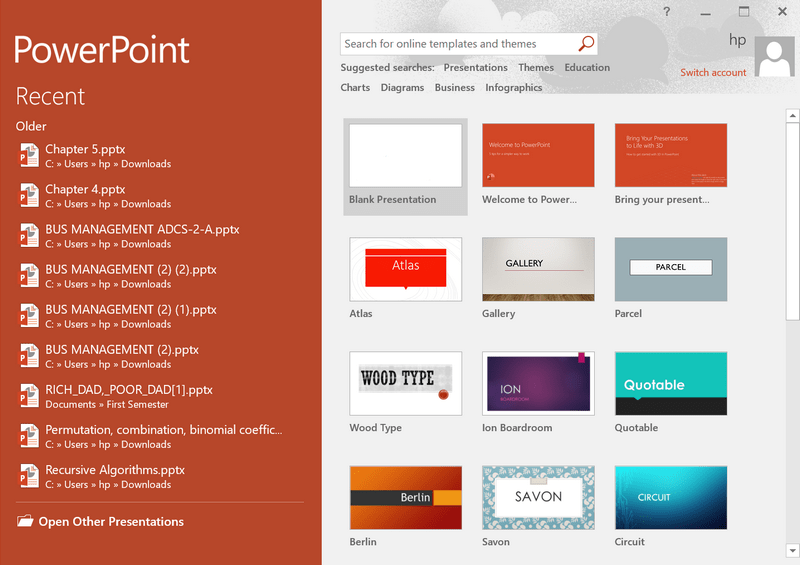800x565 pixels.
Task: Open BUS MANAGEMENT ADCS-2-A.pptx
Action: click(x=160, y=236)
